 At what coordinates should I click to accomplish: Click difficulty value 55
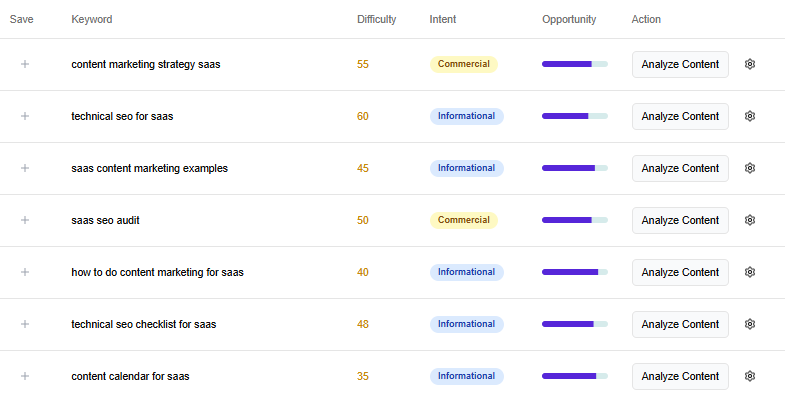click(x=362, y=65)
